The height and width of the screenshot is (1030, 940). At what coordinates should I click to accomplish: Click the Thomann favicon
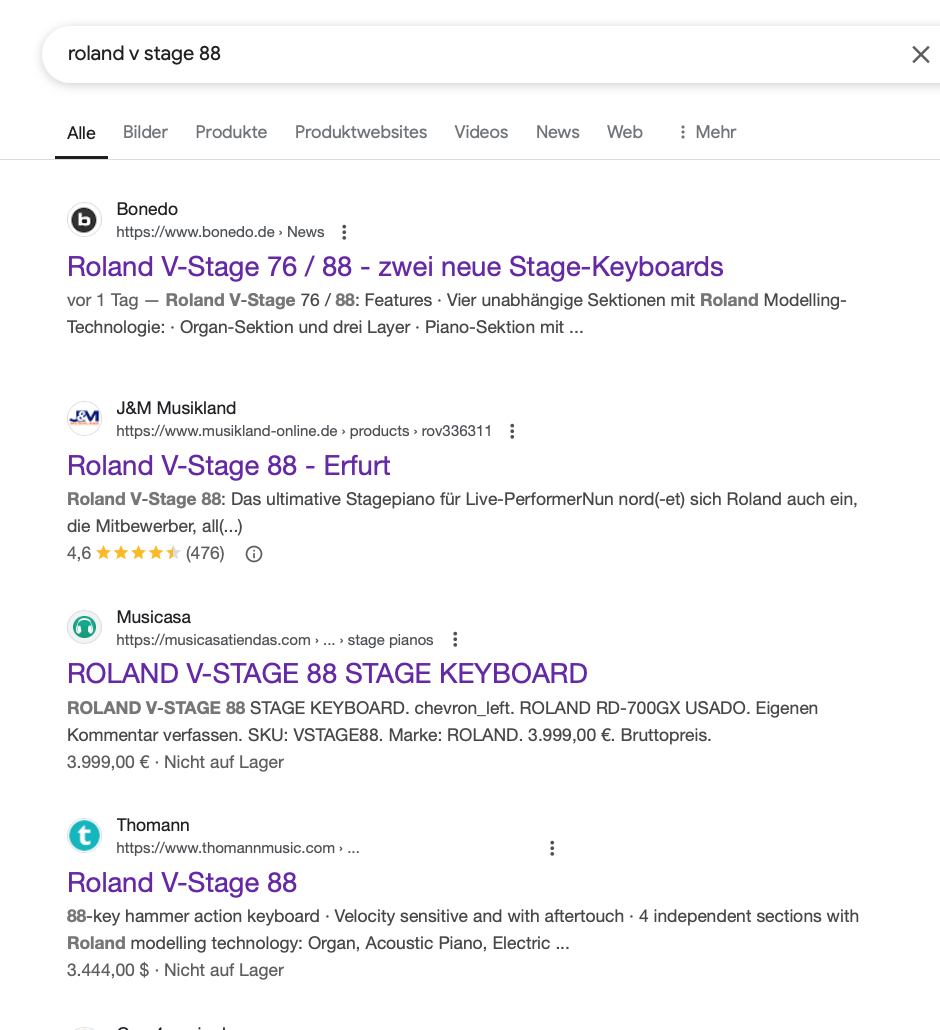coord(84,835)
